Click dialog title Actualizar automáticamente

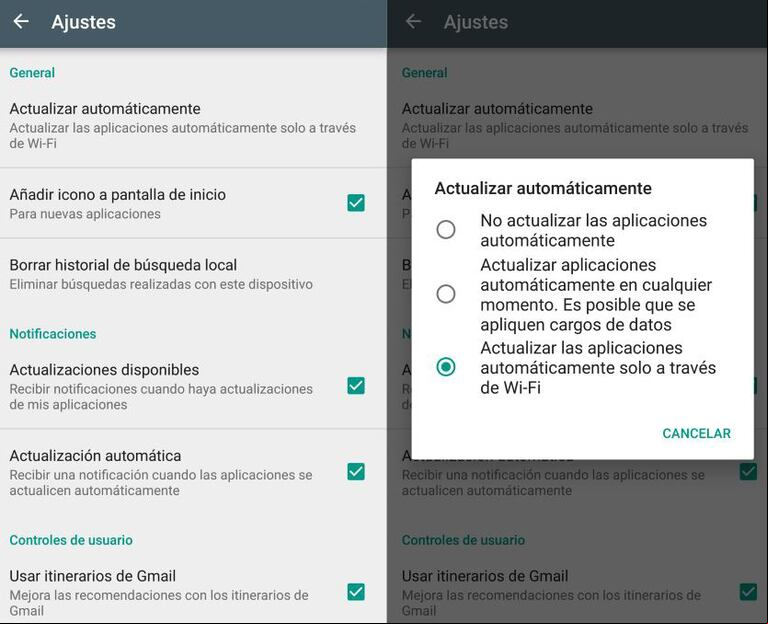543,188
